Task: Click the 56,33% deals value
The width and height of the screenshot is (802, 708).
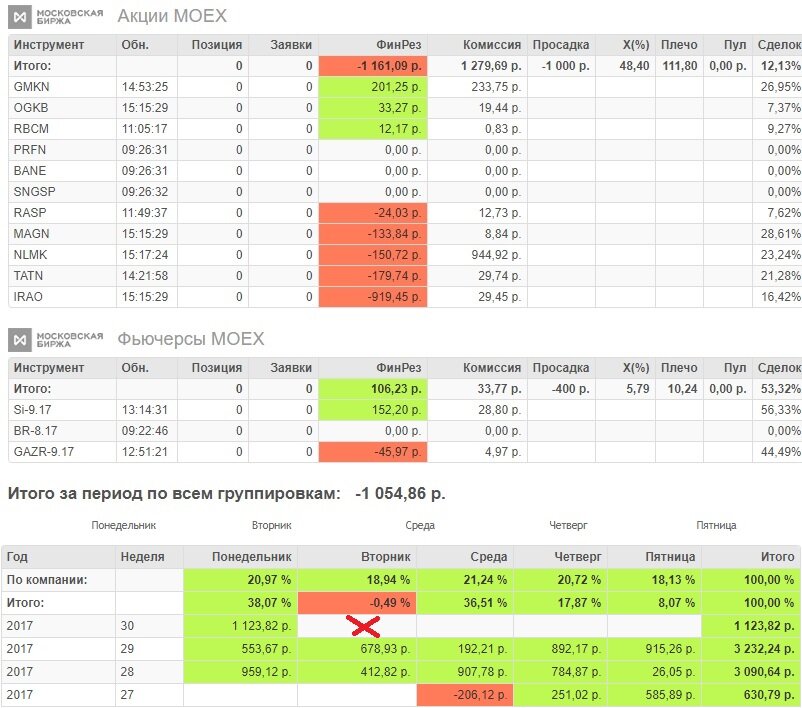Action: (x=780, y=410)
